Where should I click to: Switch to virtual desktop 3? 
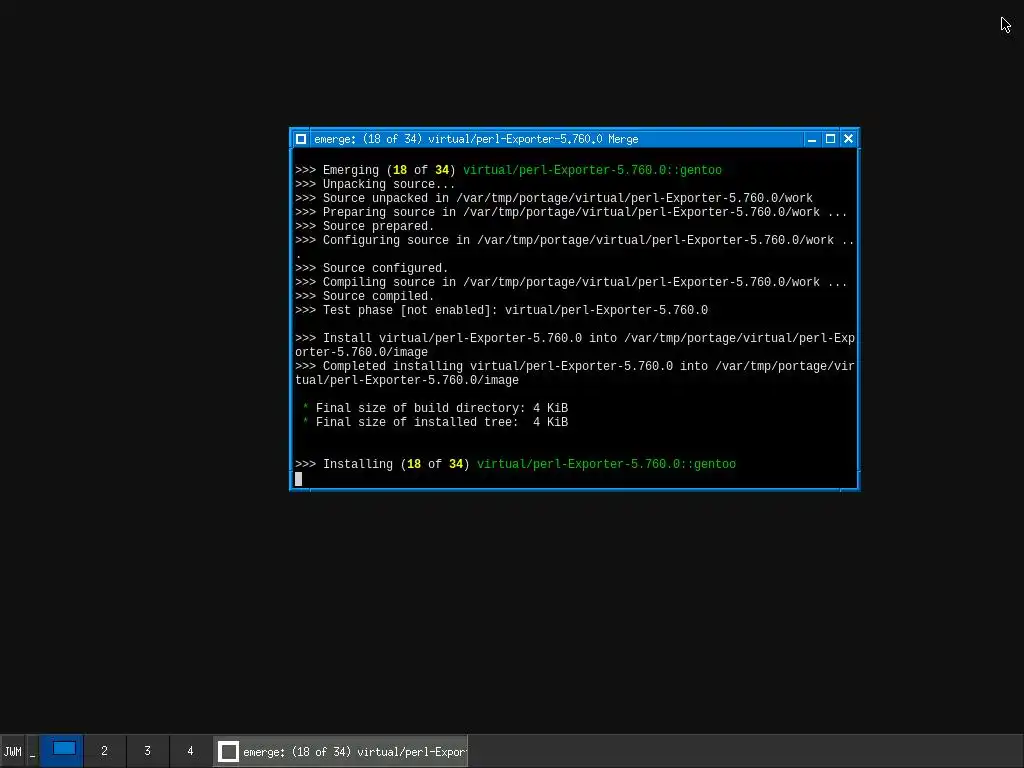pyautogui.click(x=148, y=750)
